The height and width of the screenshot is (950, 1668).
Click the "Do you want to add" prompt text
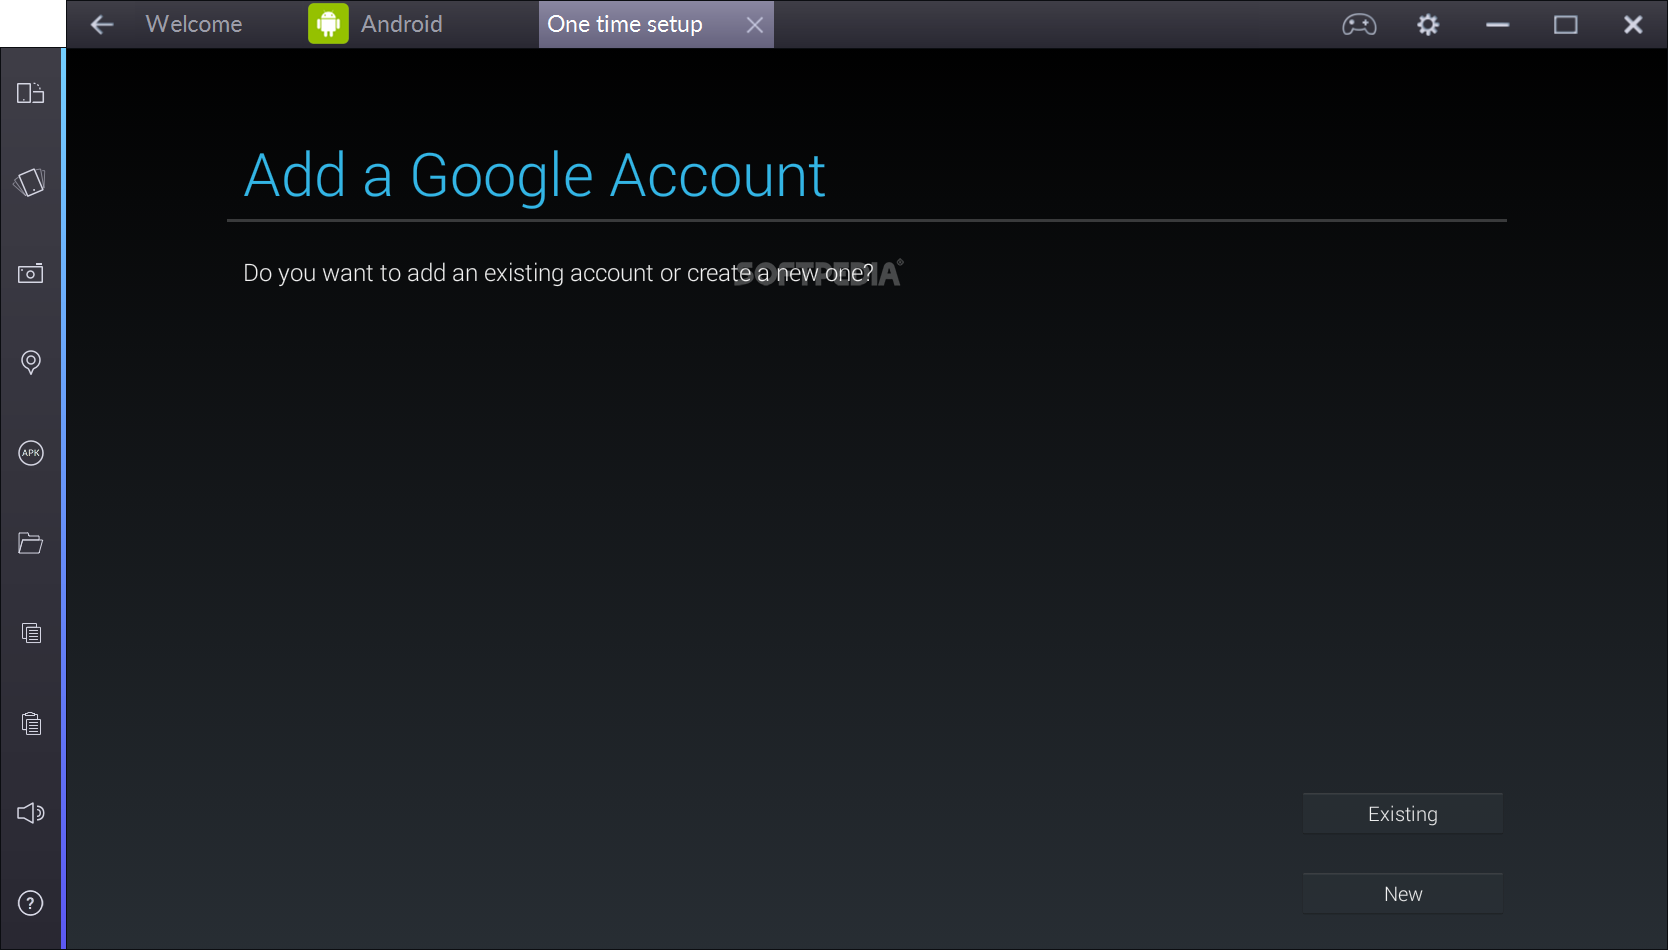click(x=558, y=273)
